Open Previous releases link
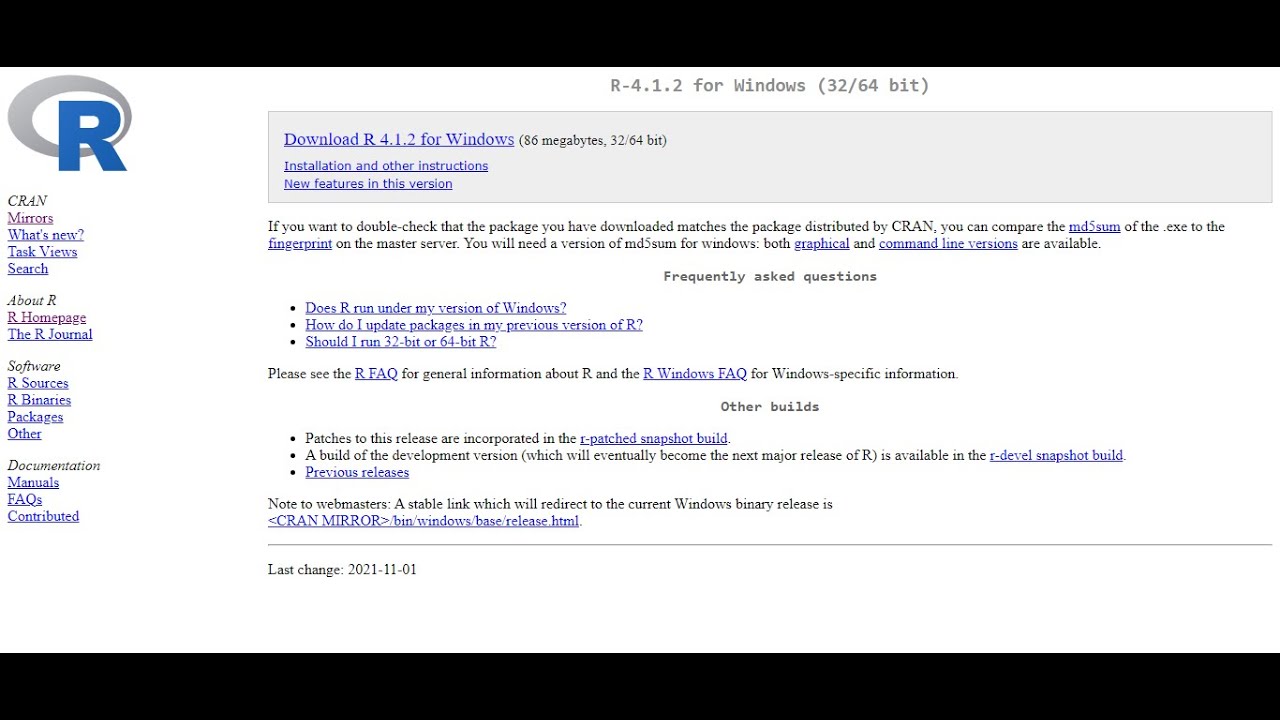 [x=357, y=472]
